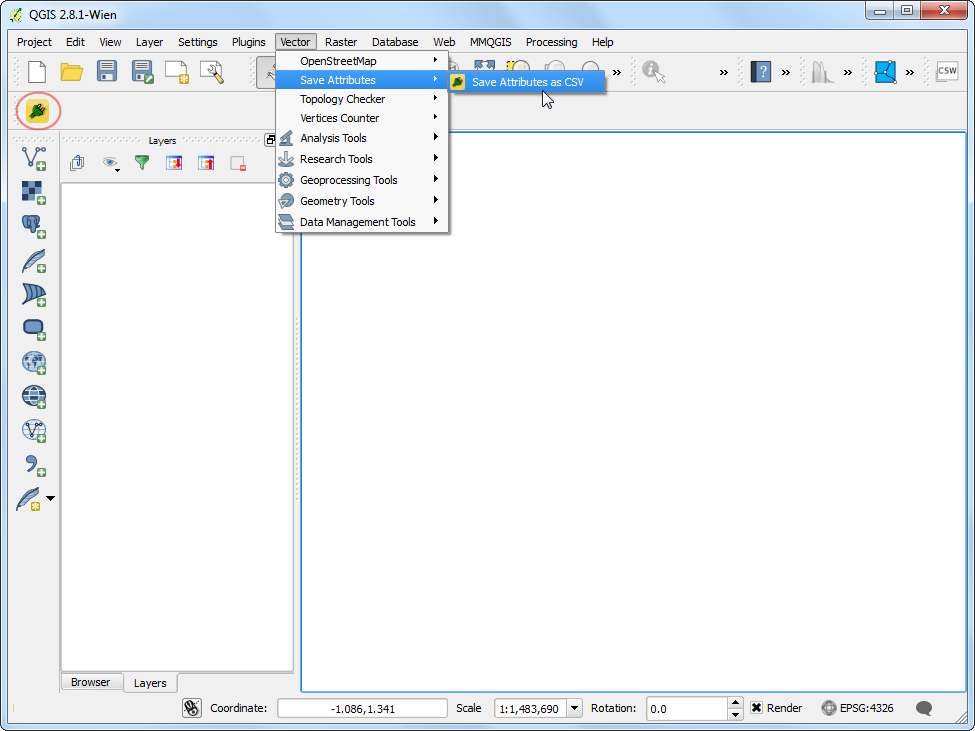The image size is (975, 731).
Task: Switch to the Browser tab
Action: [x=91, y=682]
